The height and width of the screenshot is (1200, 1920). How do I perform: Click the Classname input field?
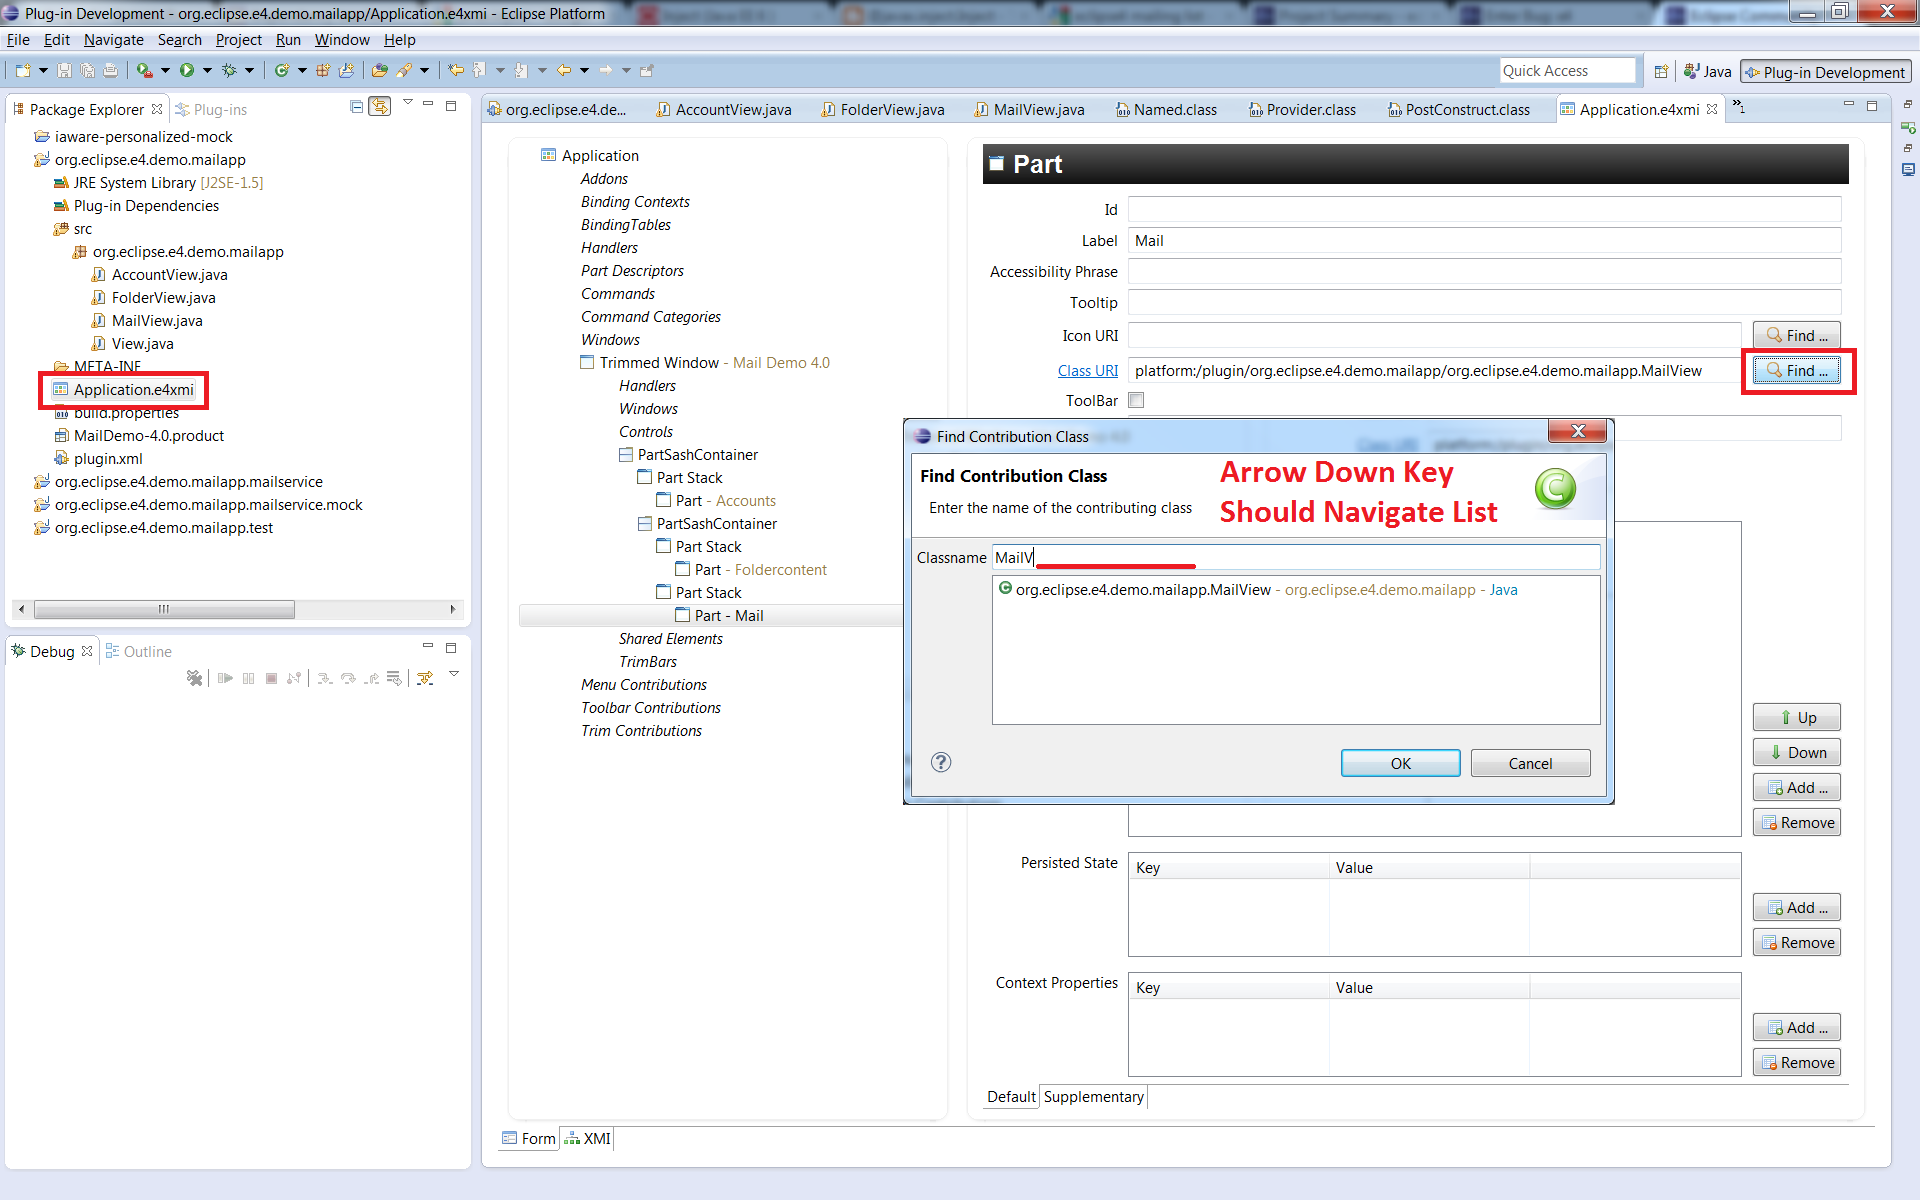pyautogui.click(x=1296, y=557)
